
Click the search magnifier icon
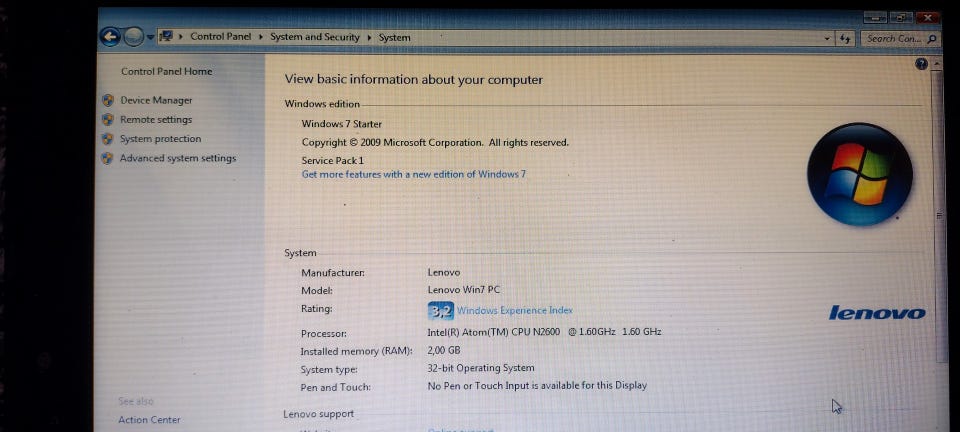932,39
